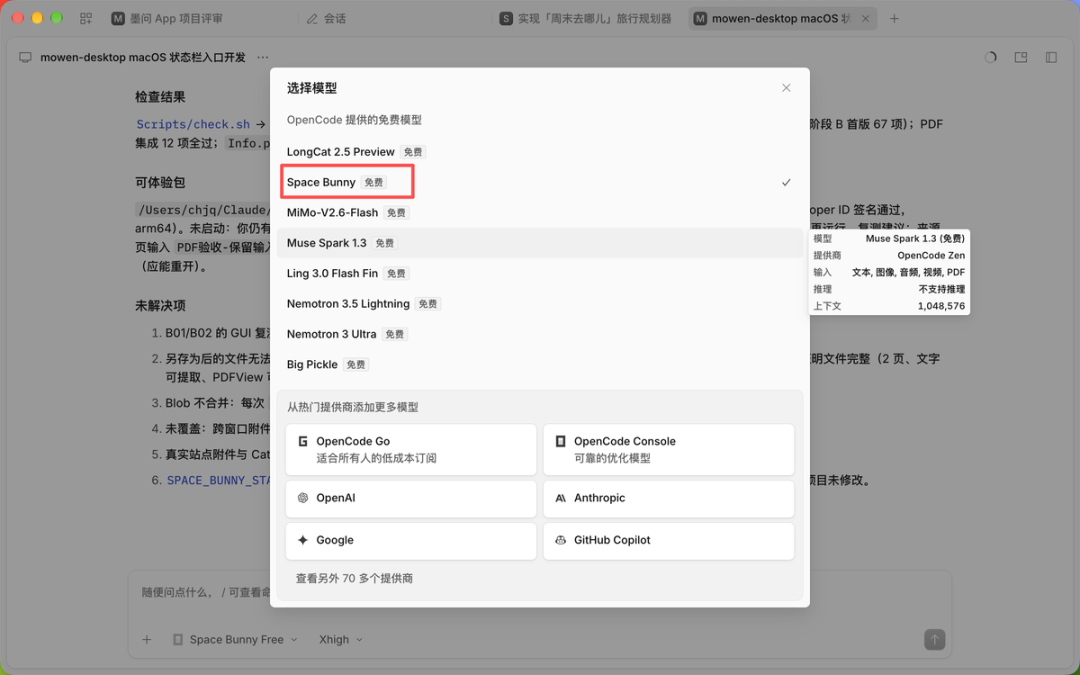The image size is (1080, 675).
Task: Click the OpenCode Go logo icon
Action: [x=302, y=442]
